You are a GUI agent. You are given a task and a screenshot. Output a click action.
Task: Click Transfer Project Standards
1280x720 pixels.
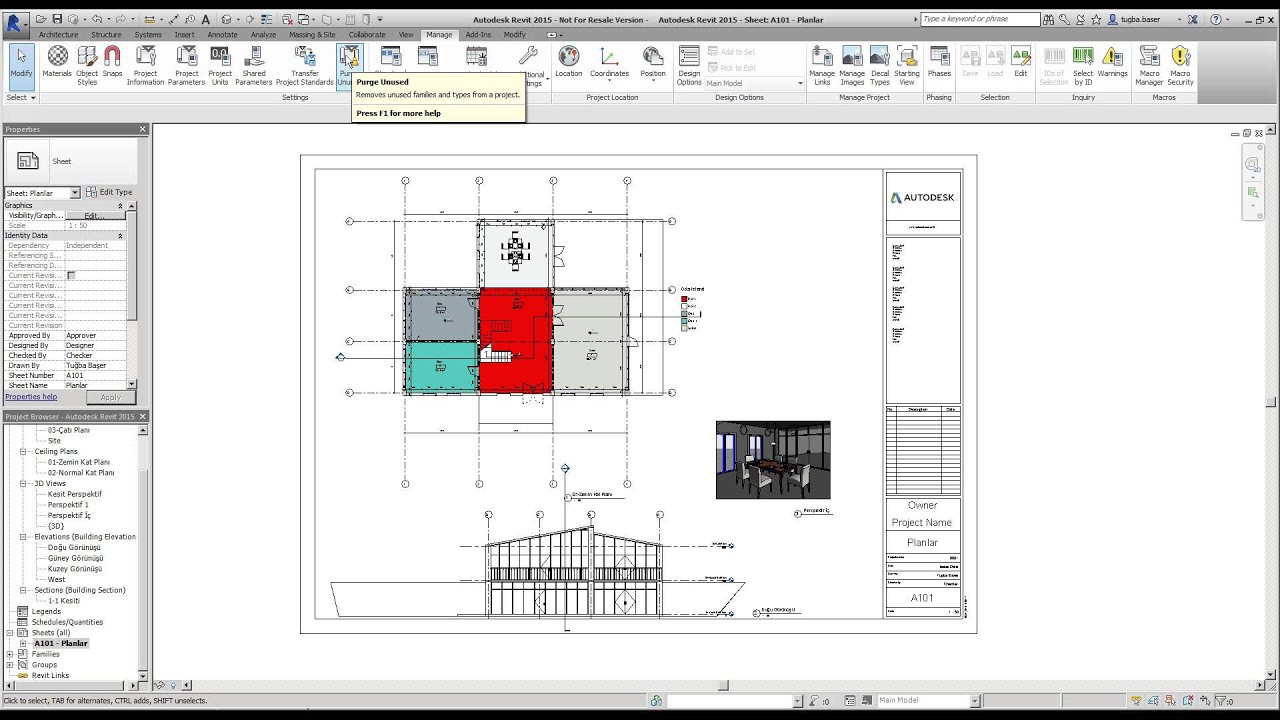point(305,65)
